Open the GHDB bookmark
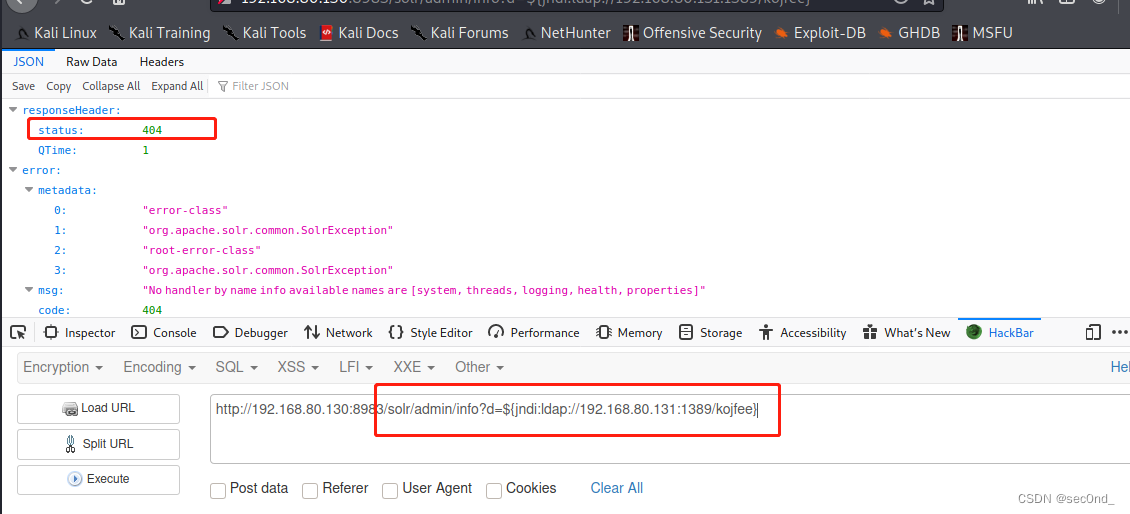1130x514 pixels. [909, 32]
